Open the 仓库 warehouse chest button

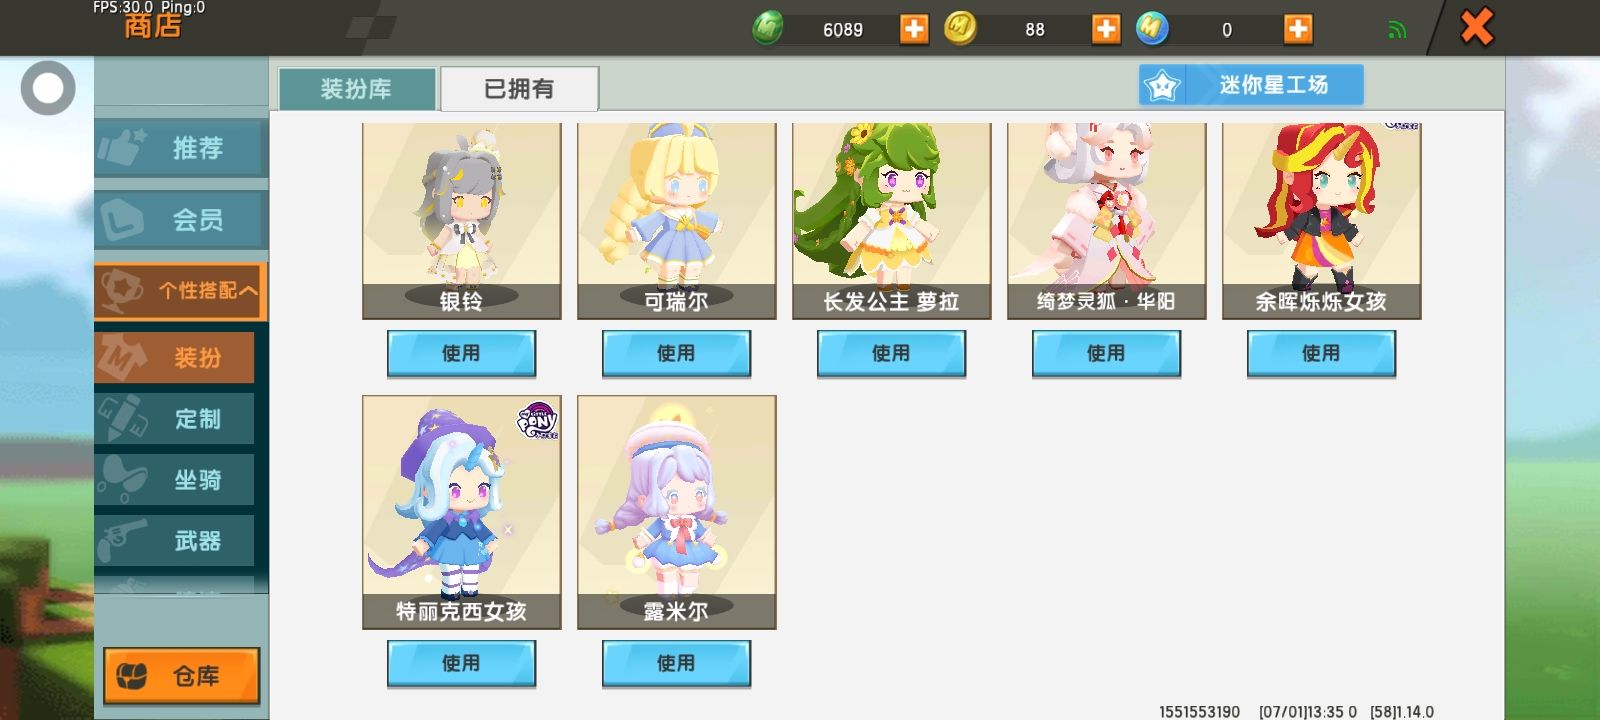[x=182, y=676]
